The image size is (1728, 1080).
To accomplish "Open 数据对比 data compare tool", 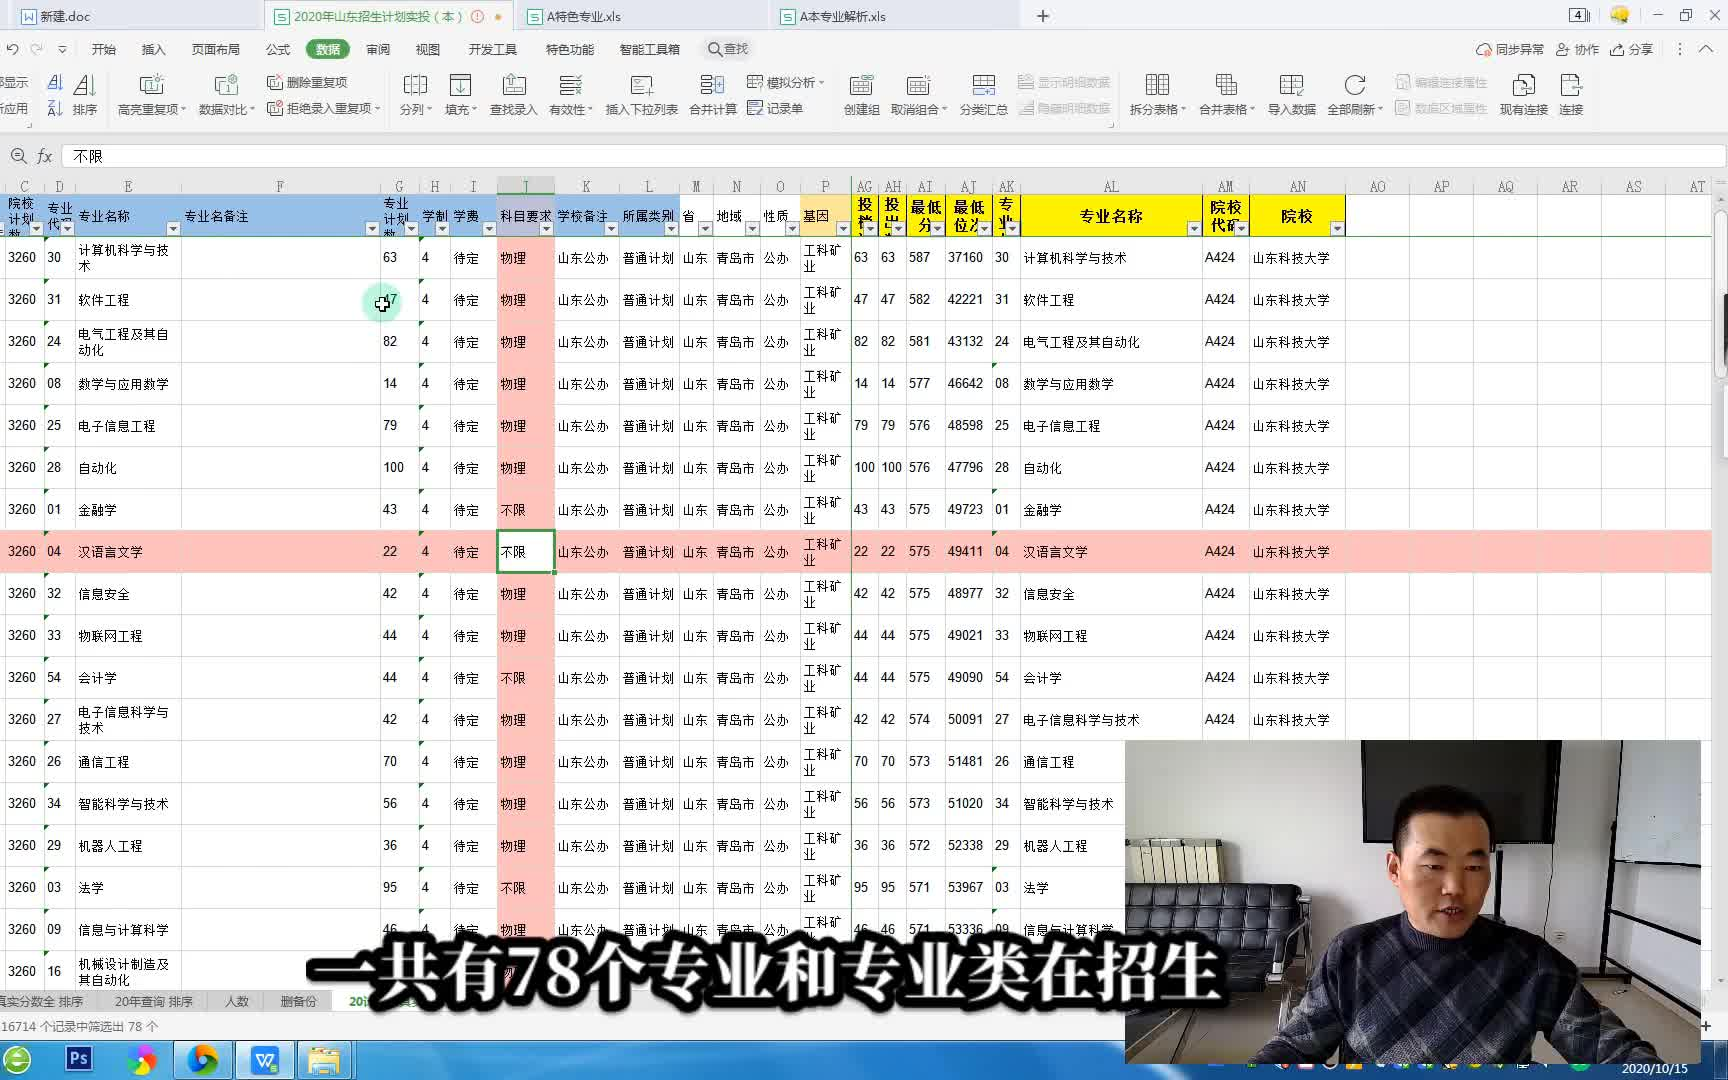I will point(227,96).
